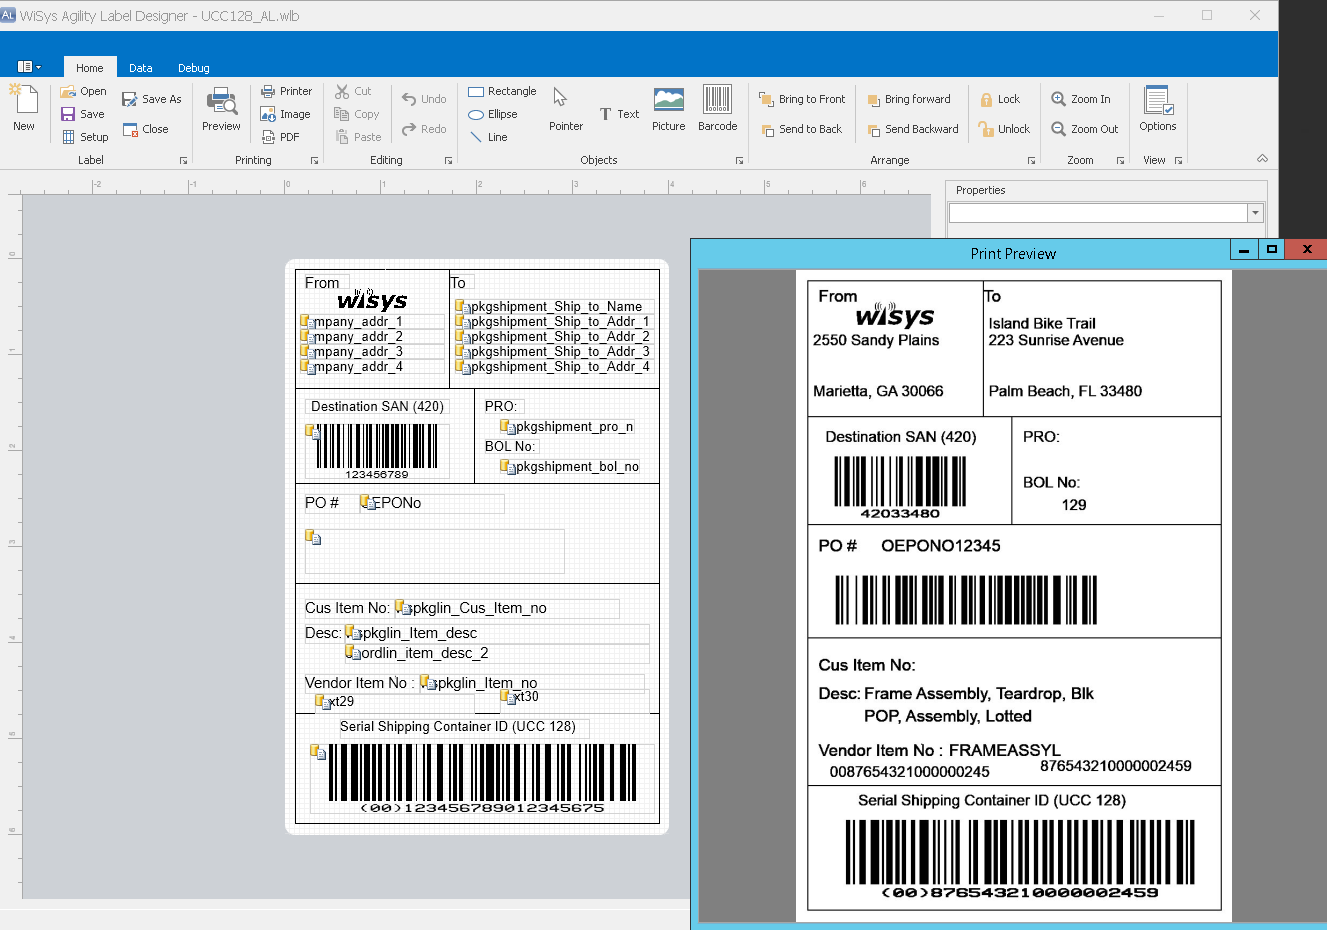
Task: Collapse the ribbon with the chevron
Action: click(x=1262, y=159)
